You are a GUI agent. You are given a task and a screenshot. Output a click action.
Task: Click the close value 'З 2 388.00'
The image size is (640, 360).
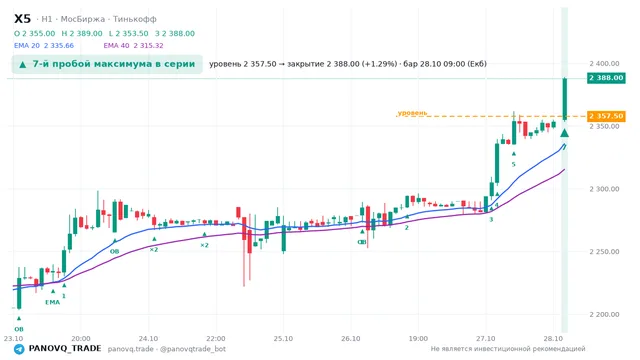(175, 33)
